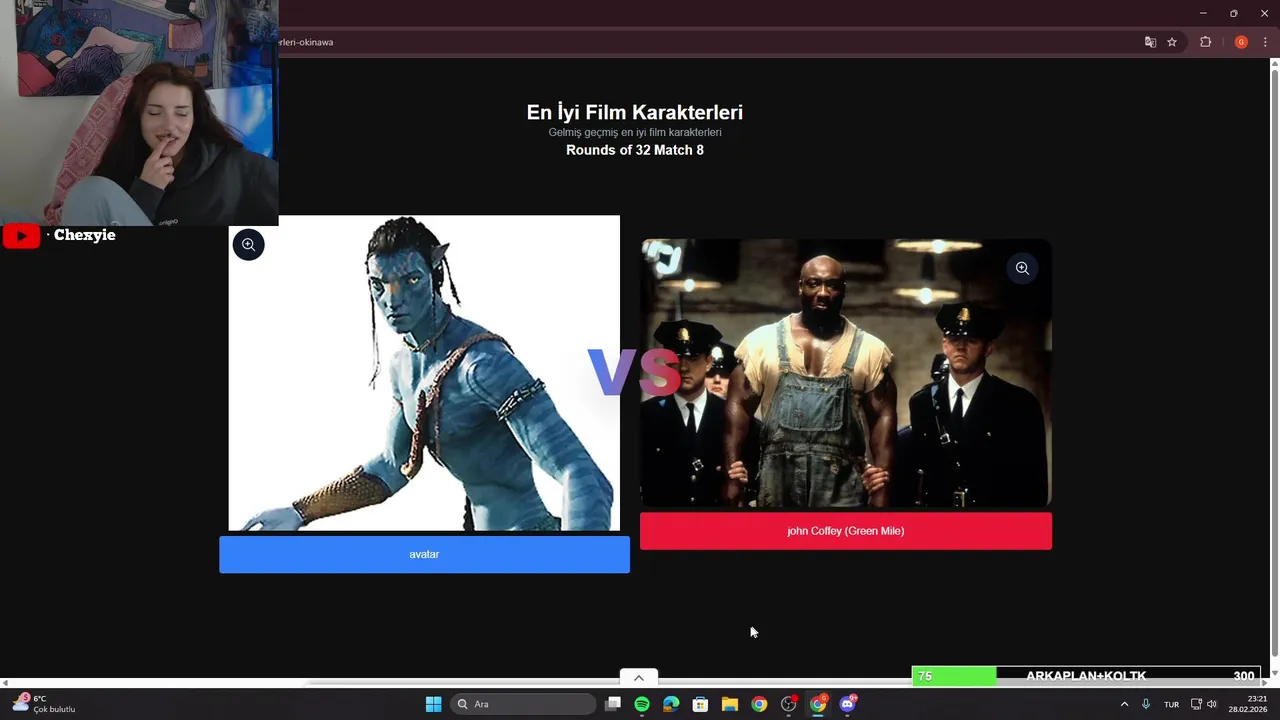The image size is (1280, 720).
Task: Open the Windows Start menu
Action: (433, 704)
